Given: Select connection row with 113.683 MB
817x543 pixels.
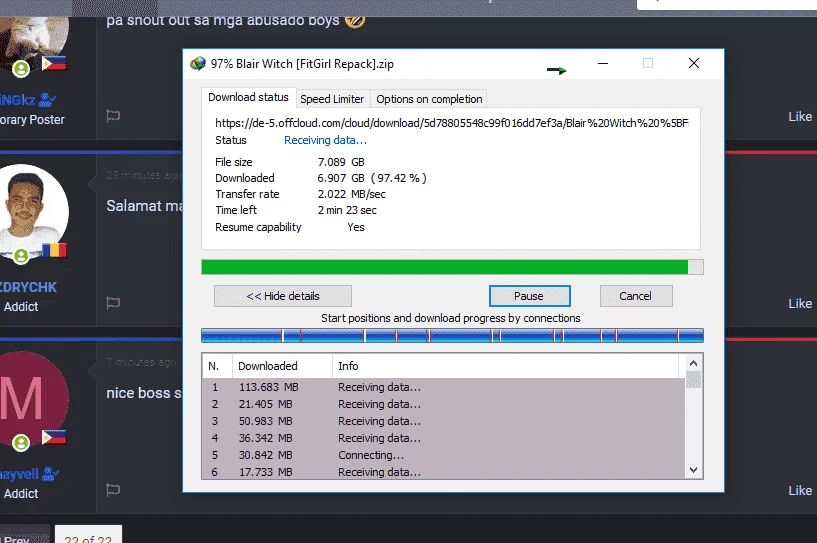Looking at the screenshot, I should 443,387.
